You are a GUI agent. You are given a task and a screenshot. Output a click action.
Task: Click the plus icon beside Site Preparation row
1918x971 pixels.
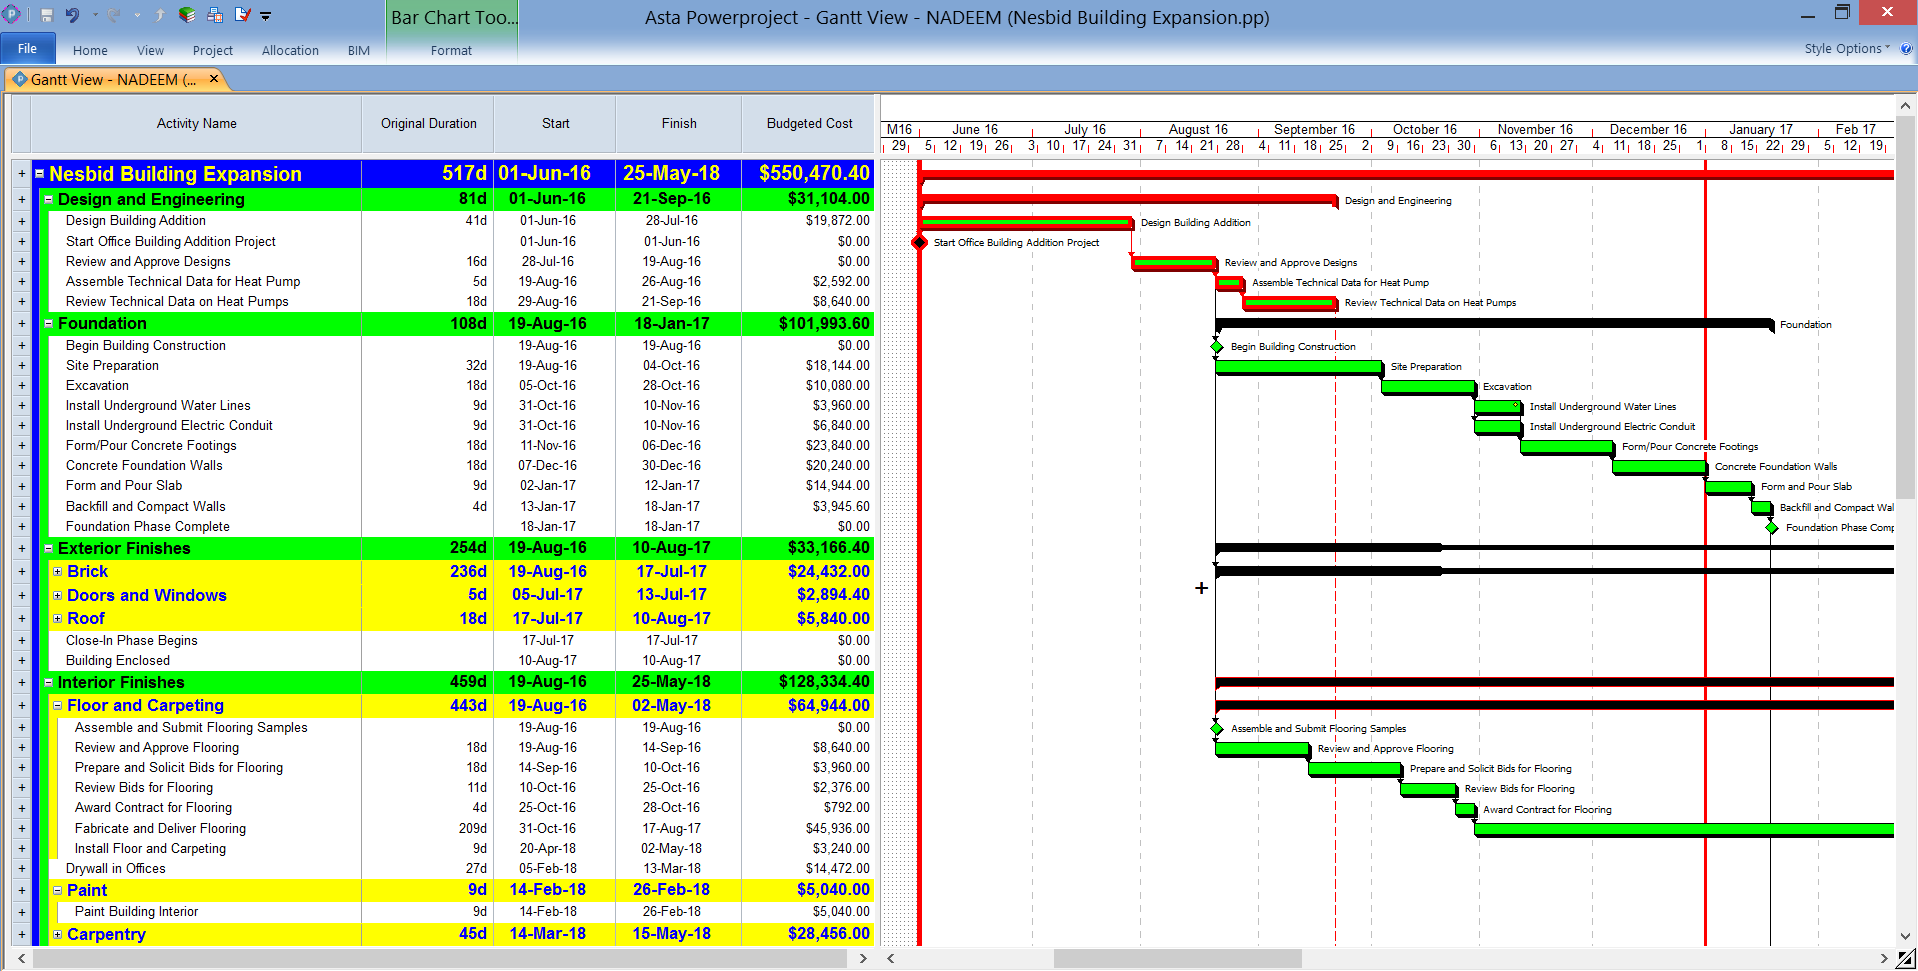(x=21, y=365)
